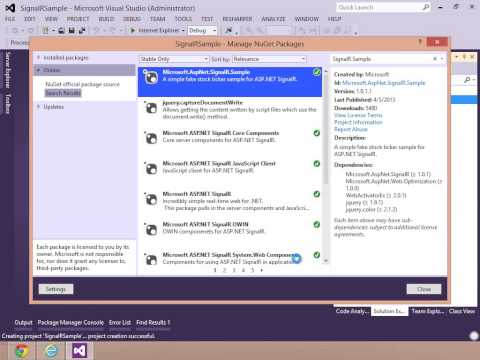Screen dimensions: 480x360
Task: Click the SignalR JavaScript Client package icon
Action: click(151, 169)
